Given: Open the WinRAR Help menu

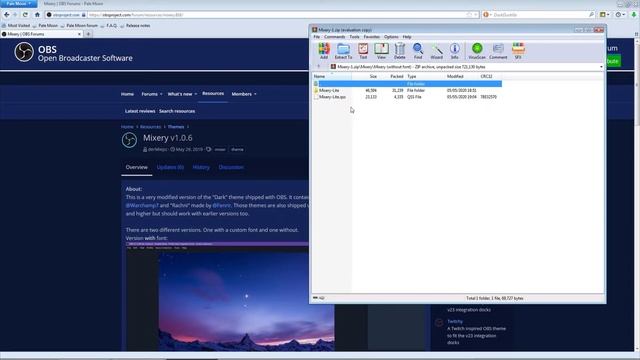Looking at the screenshot, I should coord(407,37).
